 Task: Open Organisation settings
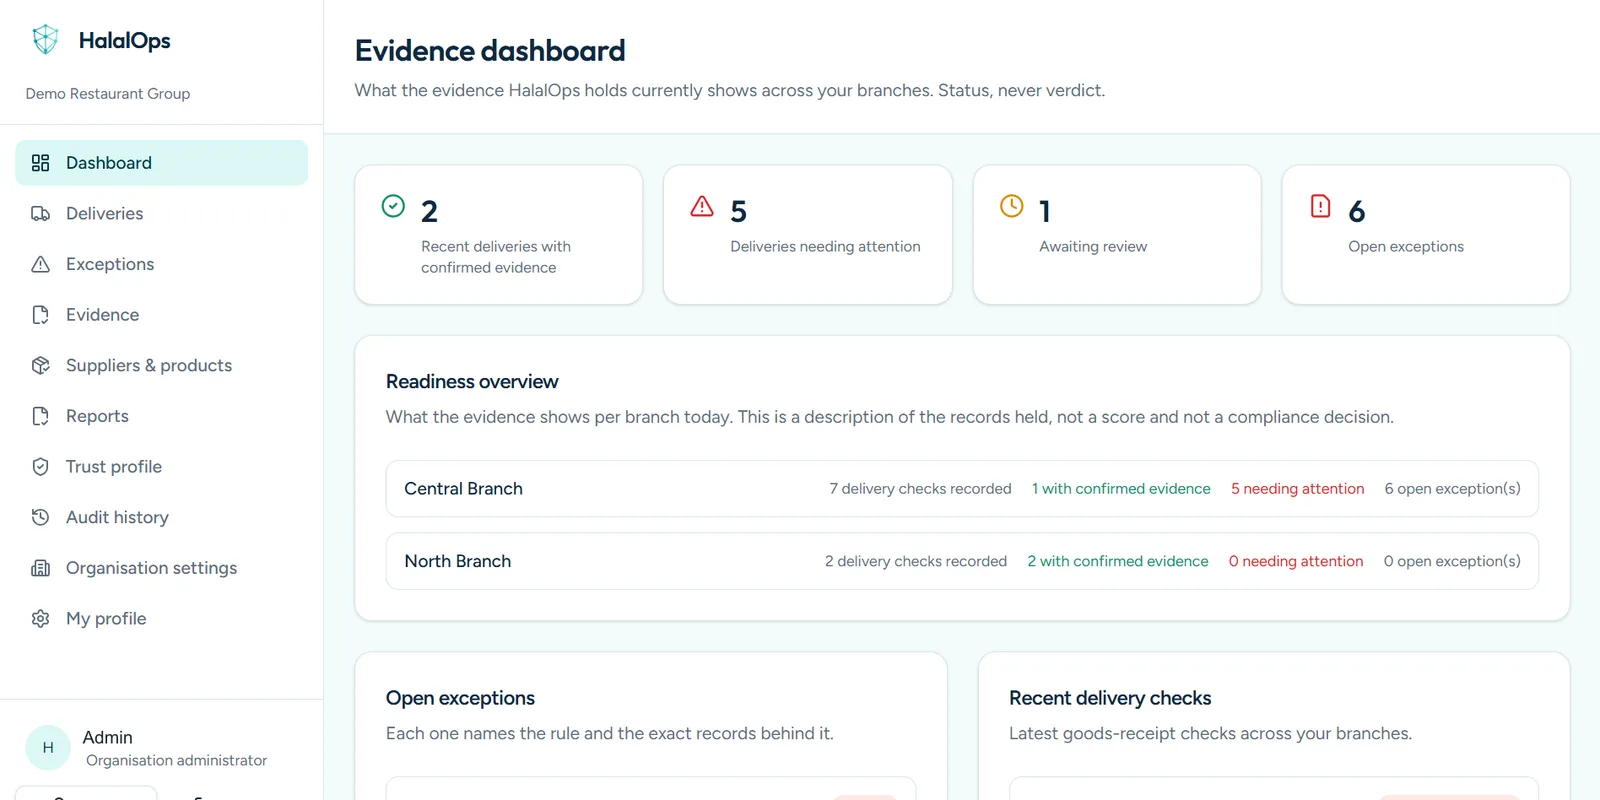[161, 568]
